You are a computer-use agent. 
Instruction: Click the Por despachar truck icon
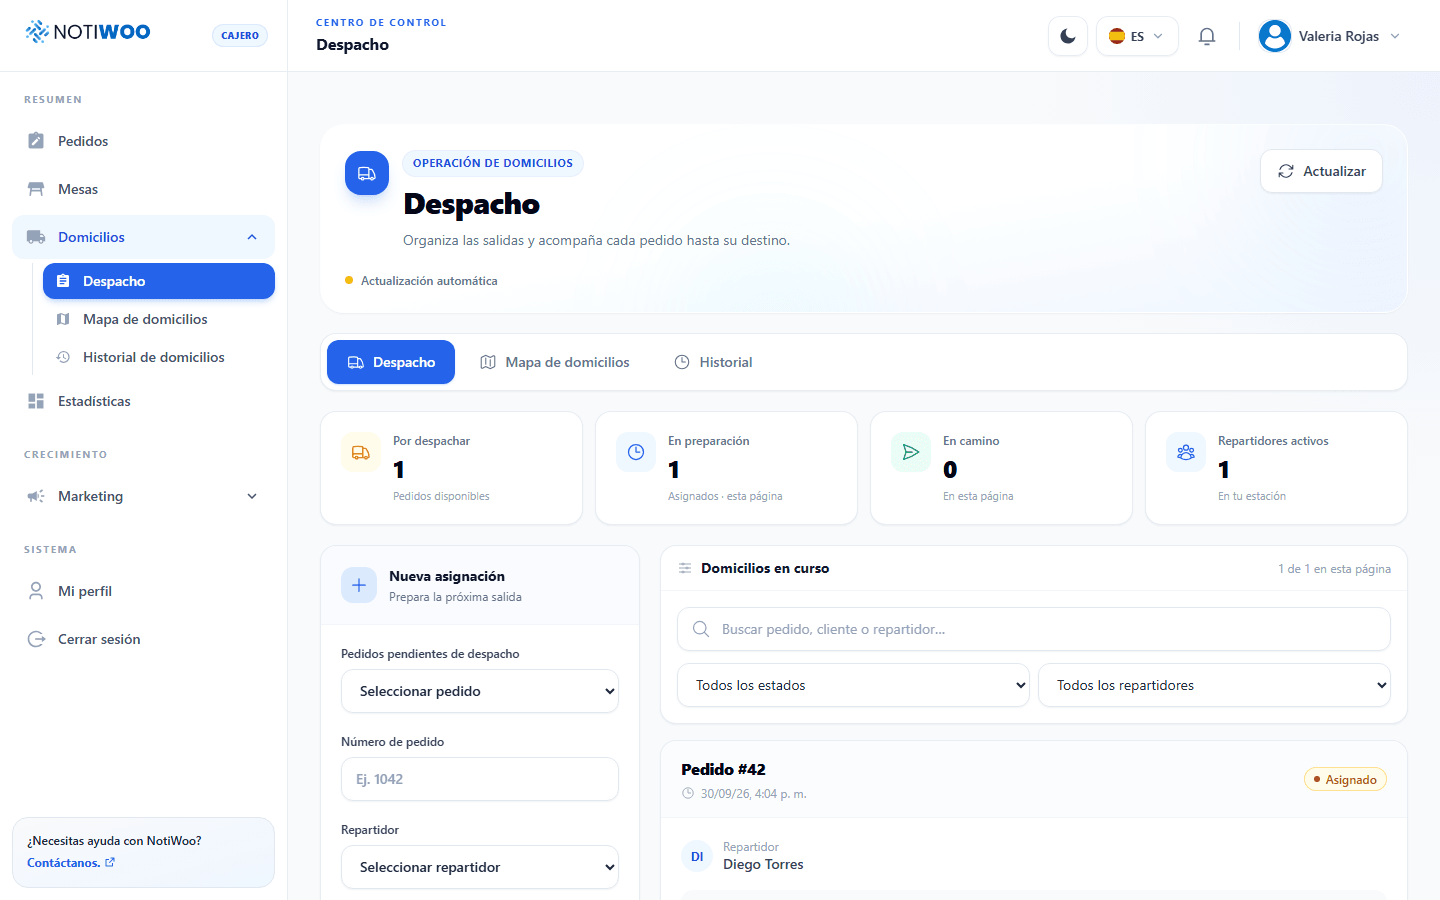(x=361, y=452)
